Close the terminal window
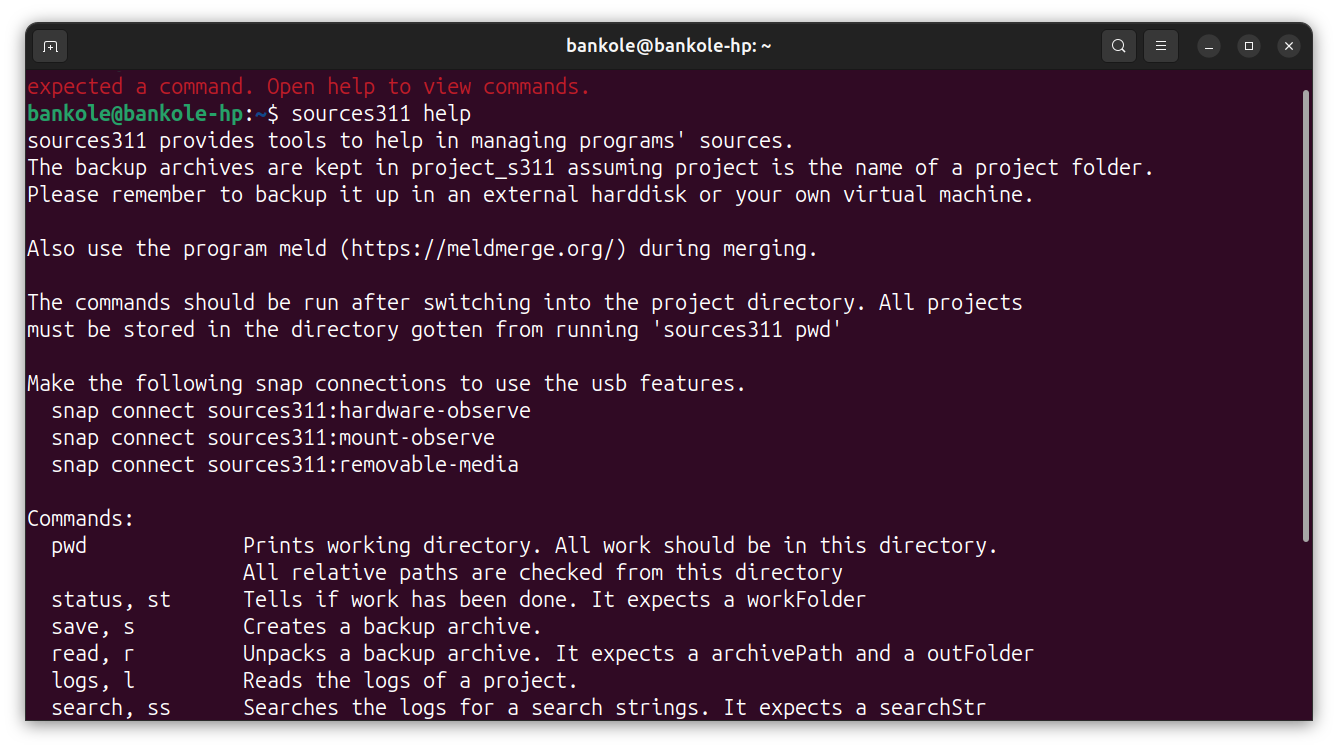1338x749 pixels. [x=1289, y=46]
